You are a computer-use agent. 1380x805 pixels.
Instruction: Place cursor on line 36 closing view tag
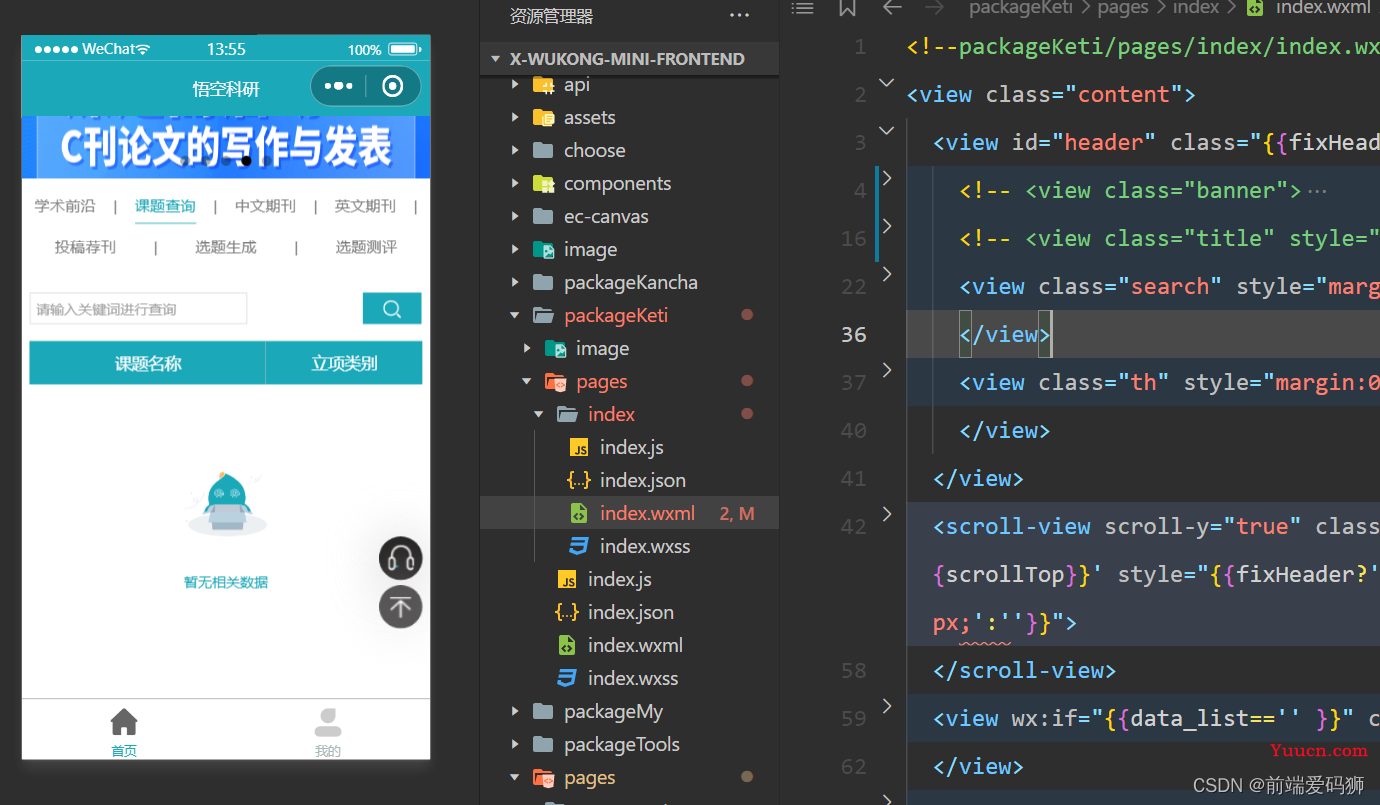click(1005, 334)
